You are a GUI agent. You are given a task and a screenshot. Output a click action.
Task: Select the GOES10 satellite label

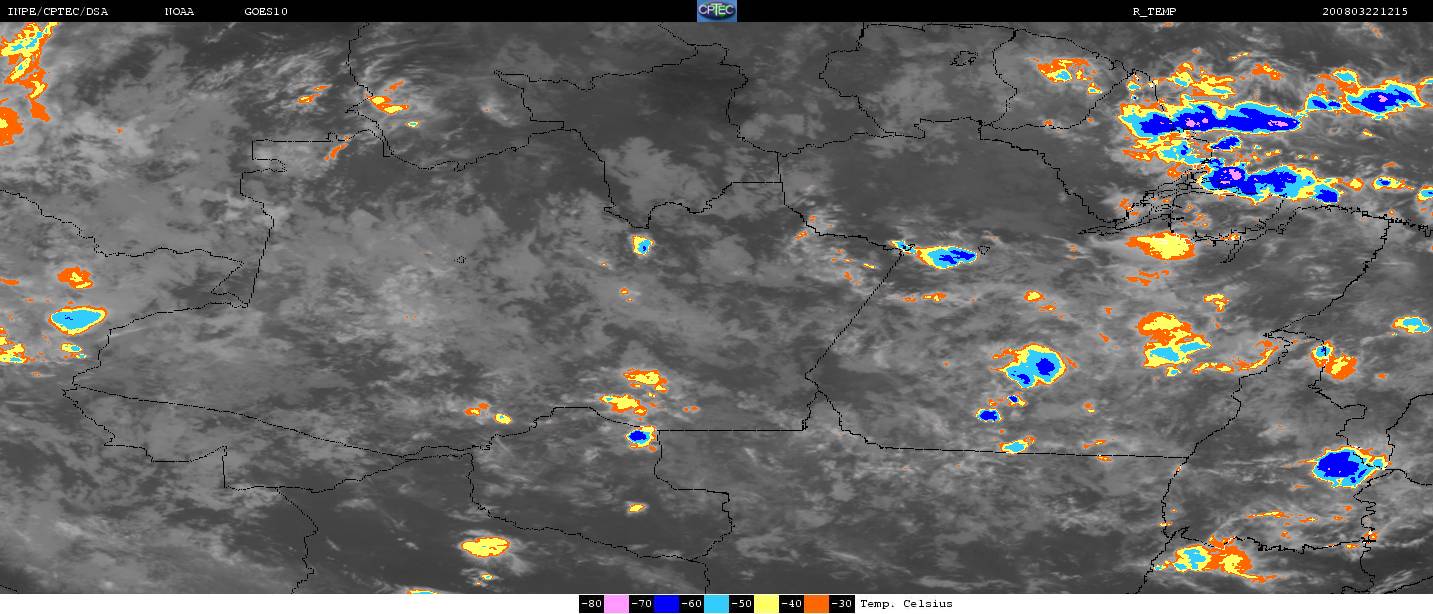pos(266,12)
